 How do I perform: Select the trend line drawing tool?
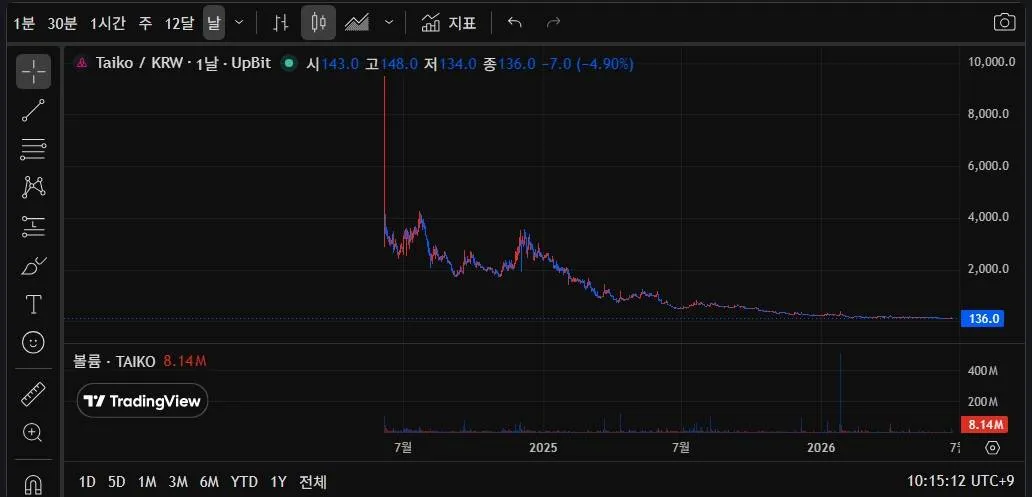(33, 111)
